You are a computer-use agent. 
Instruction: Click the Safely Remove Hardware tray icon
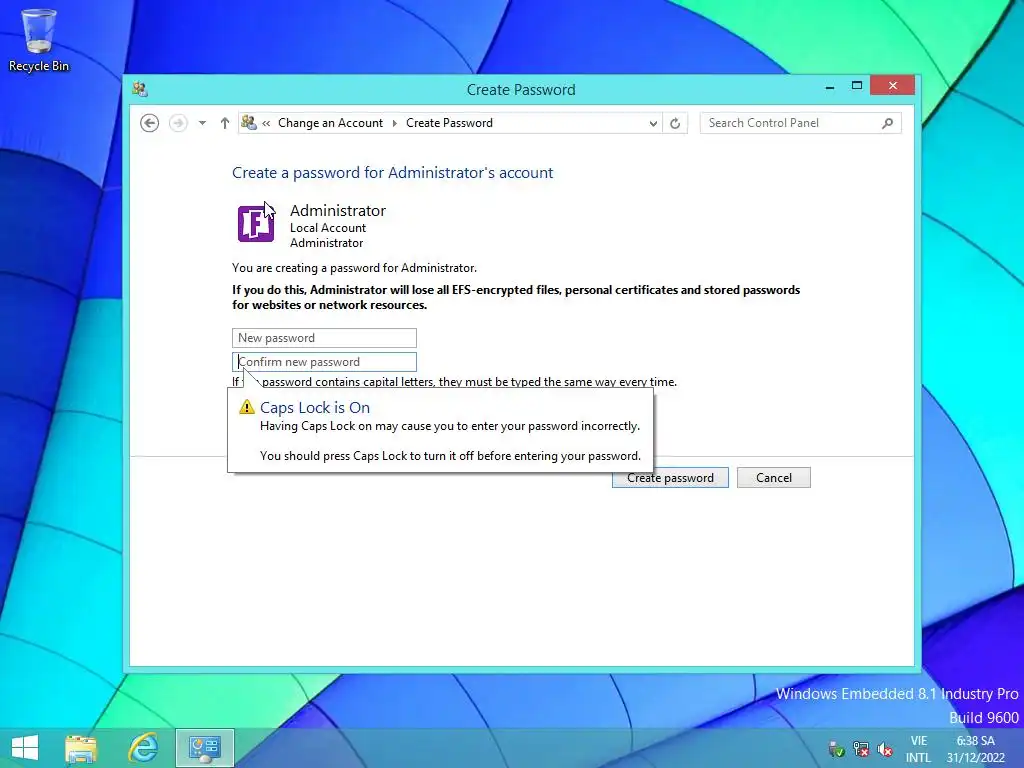pyautogui.click(x=836, y=749)
